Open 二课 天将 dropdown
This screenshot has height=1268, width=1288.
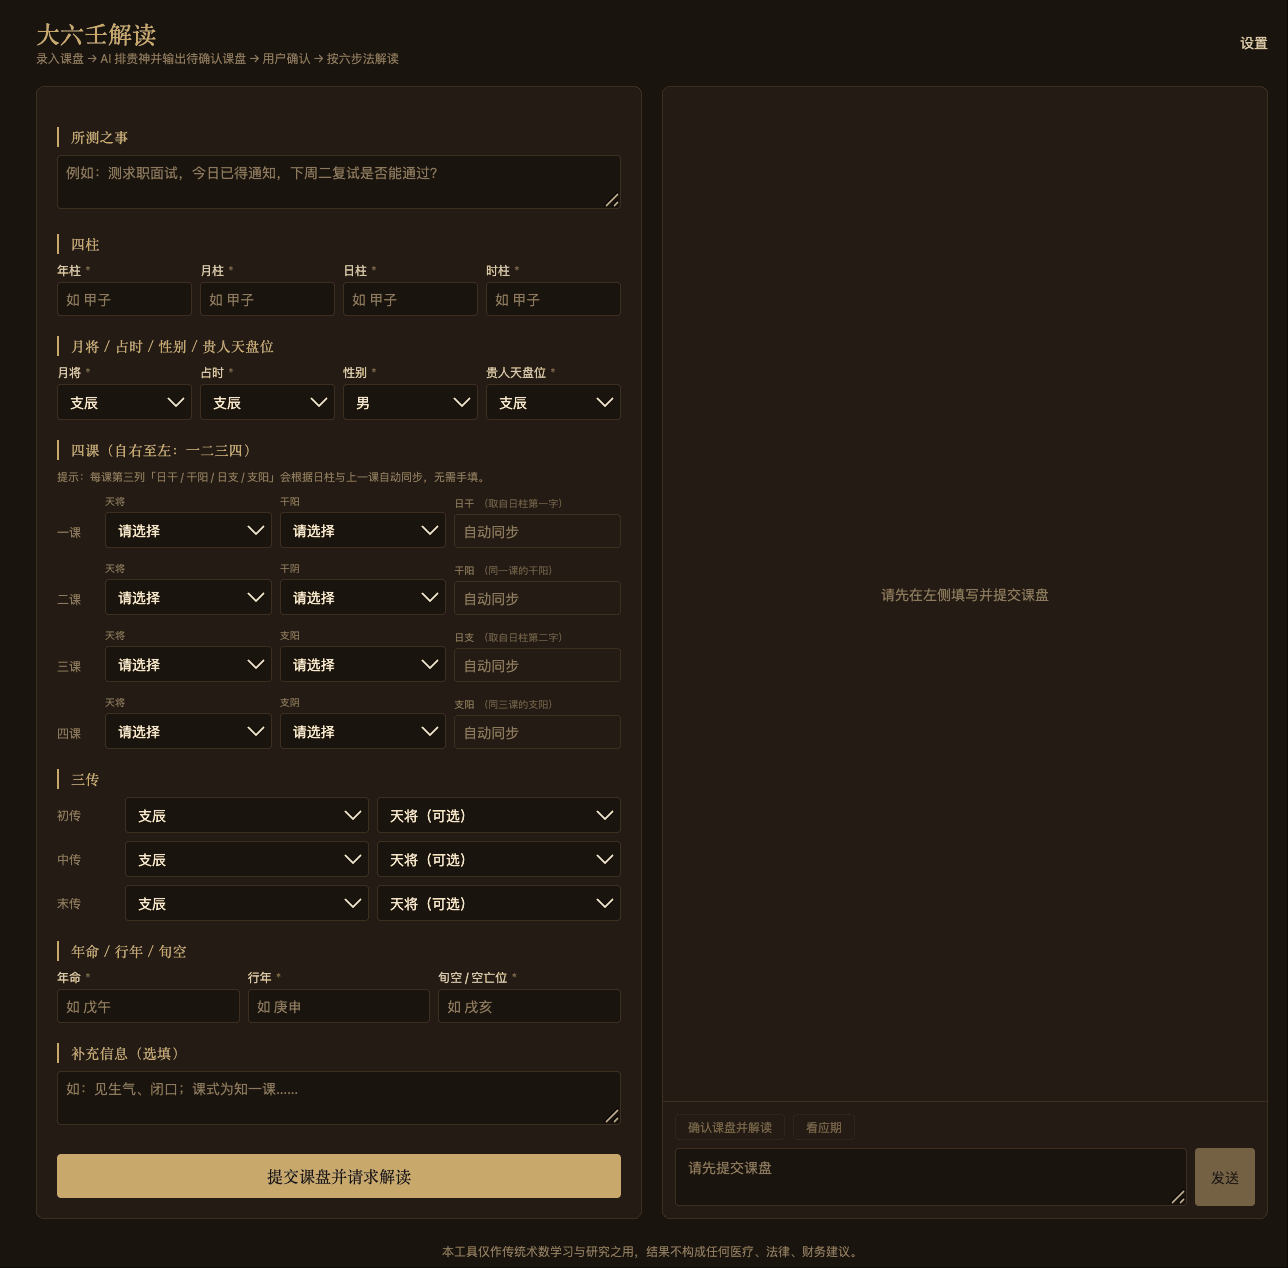(188, 597)
